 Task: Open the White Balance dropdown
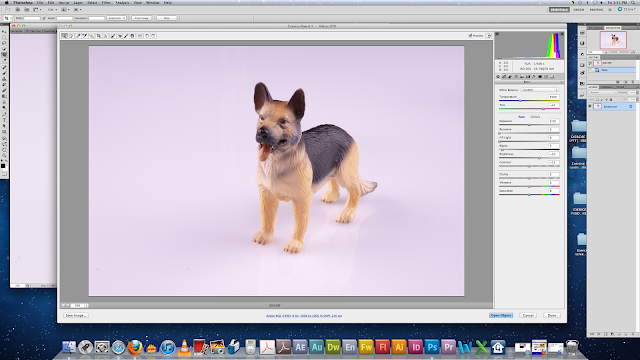coord(540,90)
